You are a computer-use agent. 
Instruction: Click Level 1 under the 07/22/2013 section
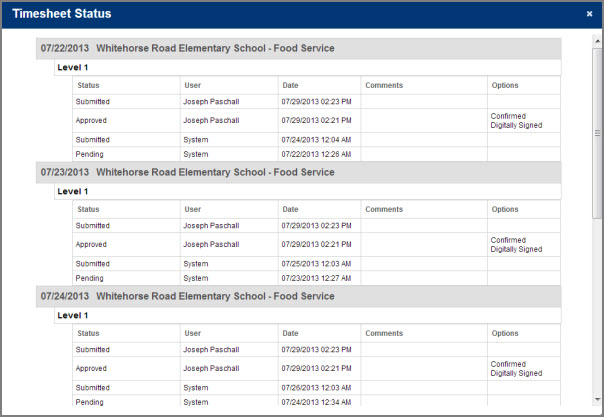73,66
